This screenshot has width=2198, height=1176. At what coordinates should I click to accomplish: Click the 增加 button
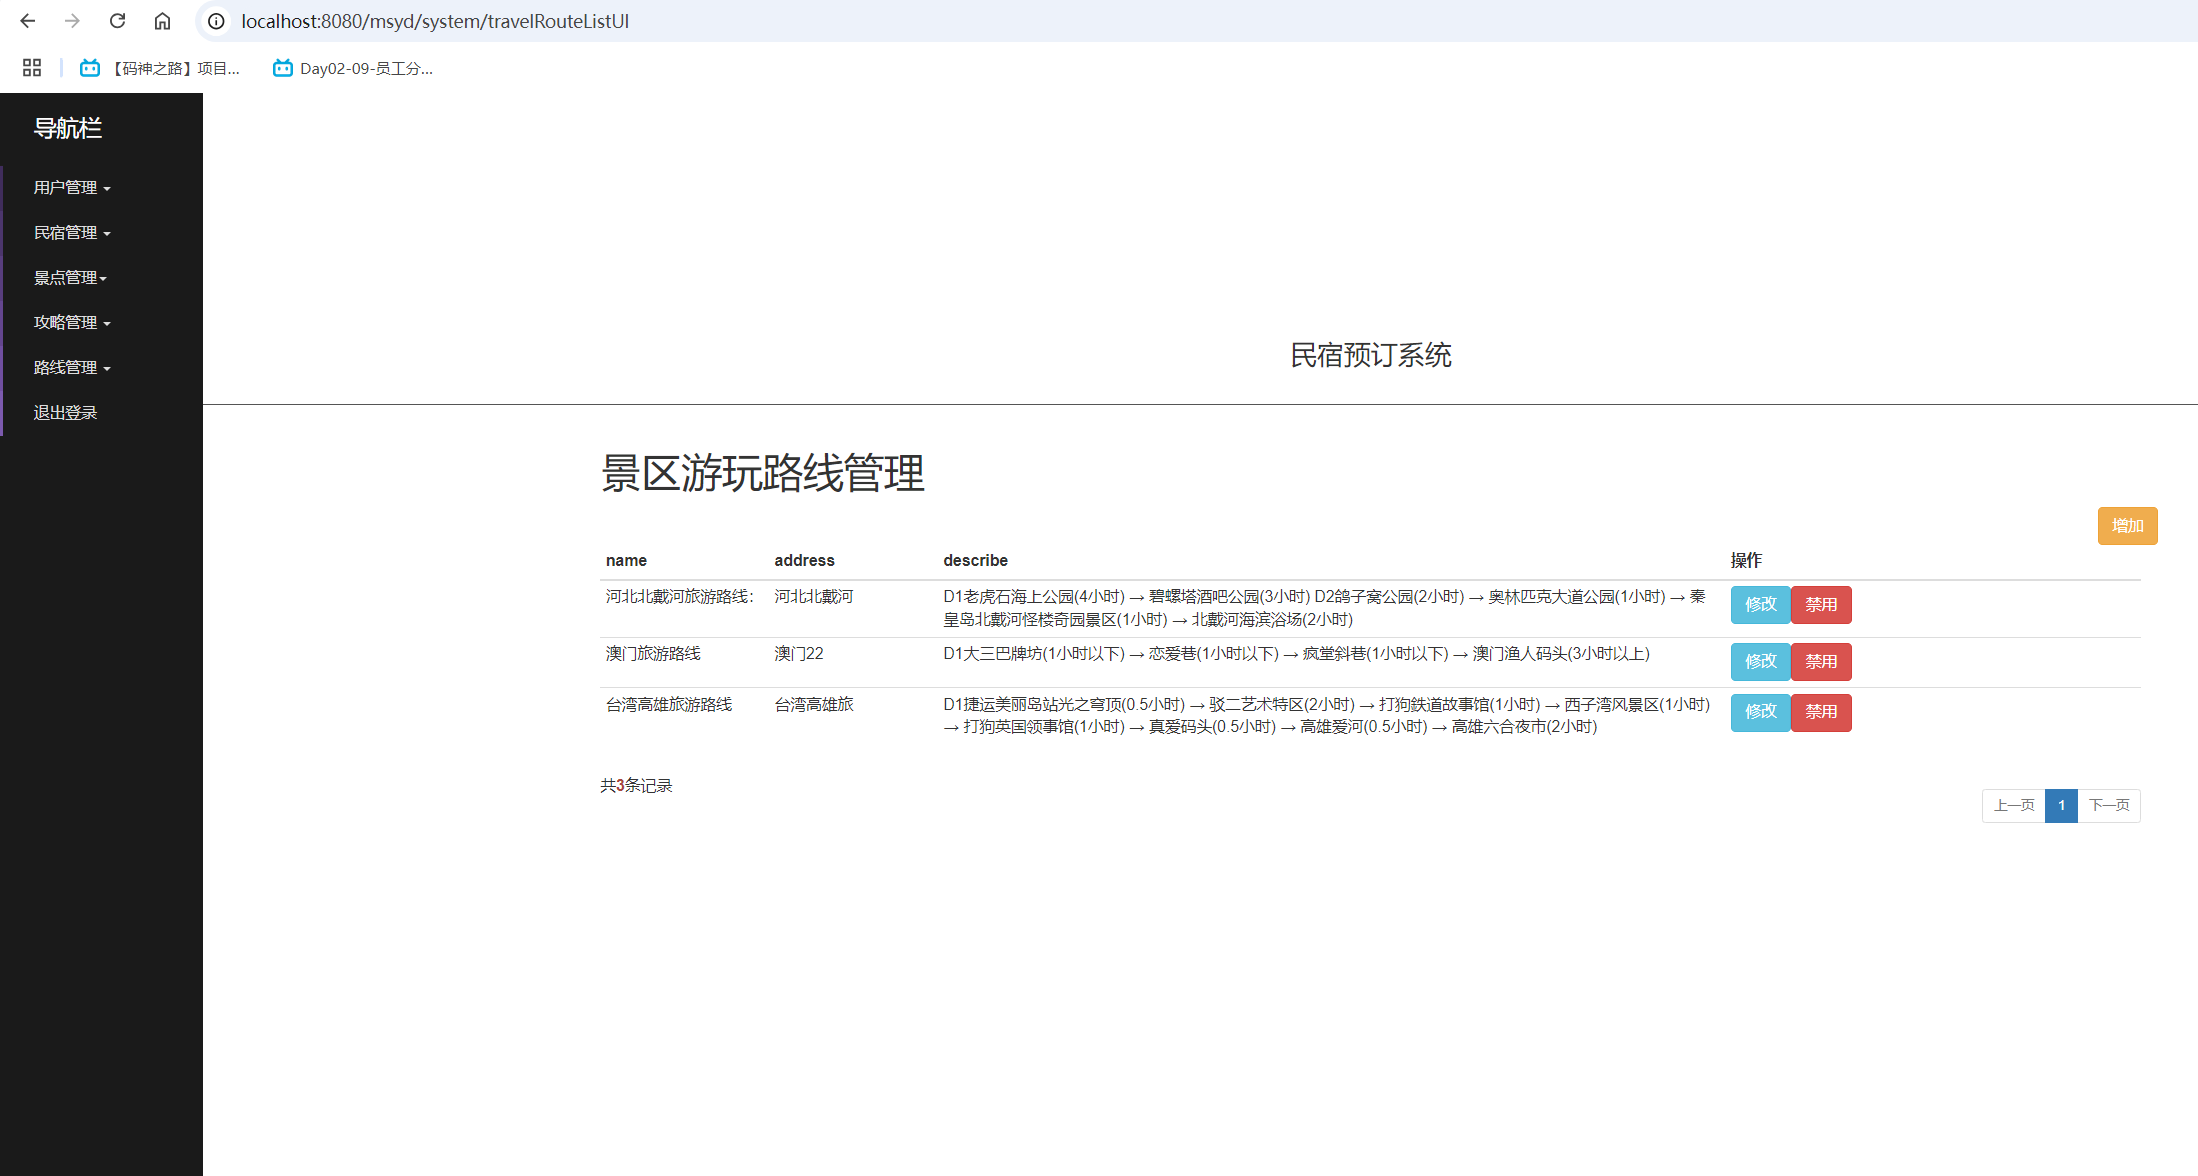[2127, 525]
